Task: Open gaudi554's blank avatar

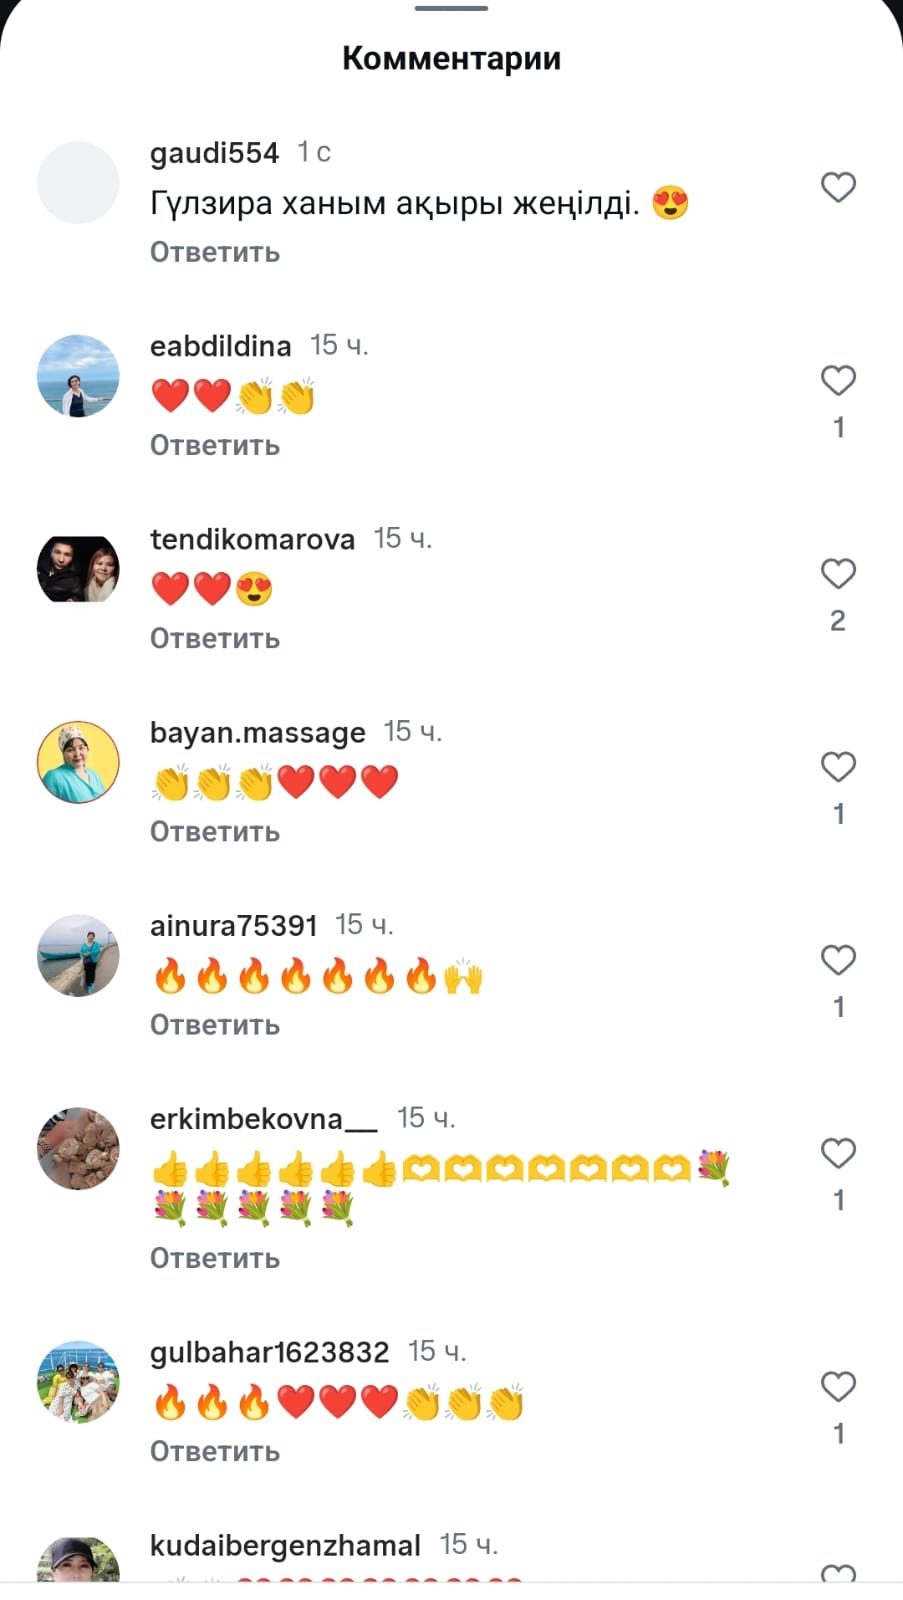Action: (78, 183)
